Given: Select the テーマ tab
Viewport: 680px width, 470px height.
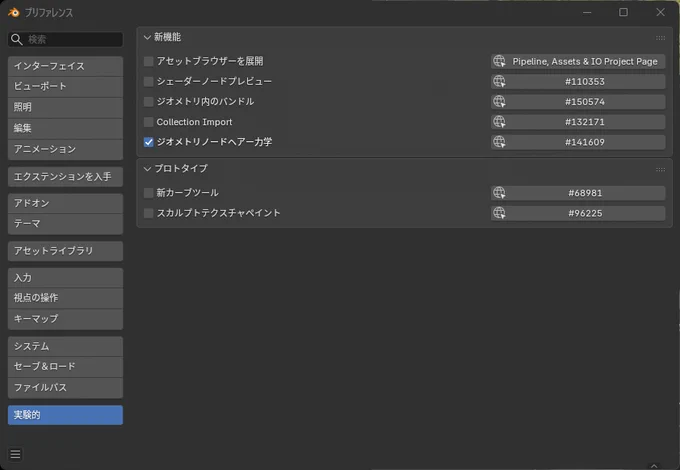Looking at the screenshot, I should tap(65, 224).
